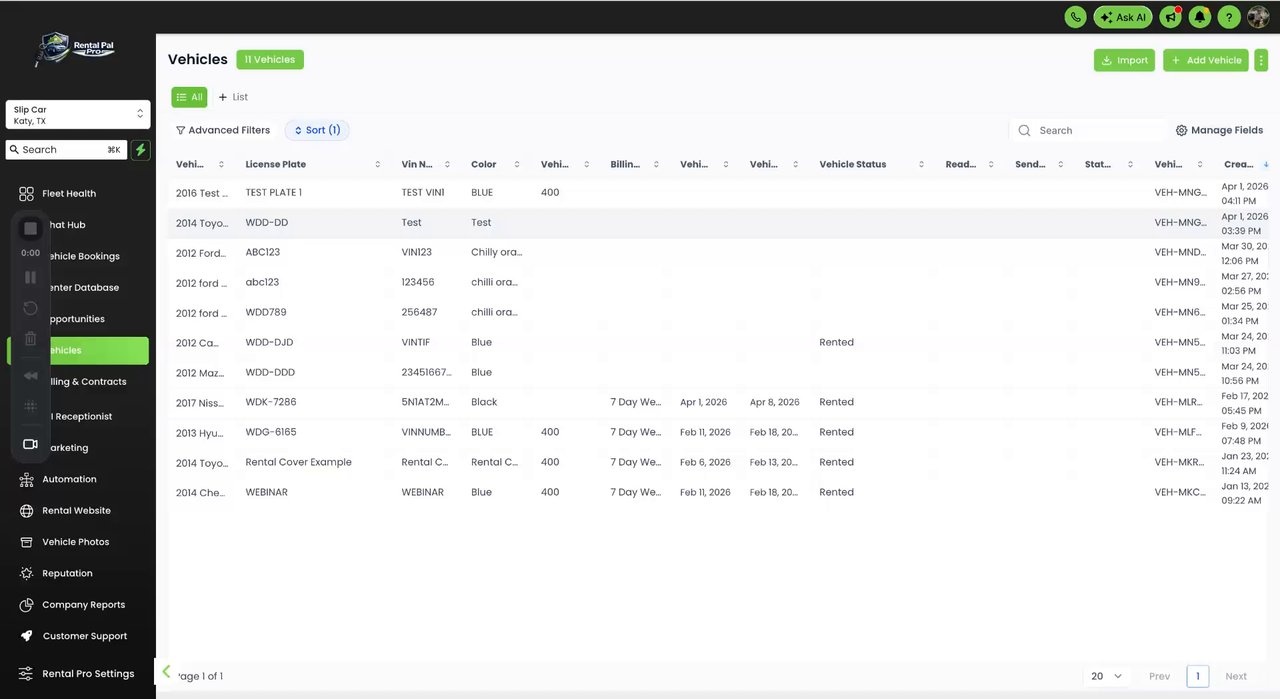Open the bell notifications icon
This screenshot has width=1280, height=699.
point(1200,17)
